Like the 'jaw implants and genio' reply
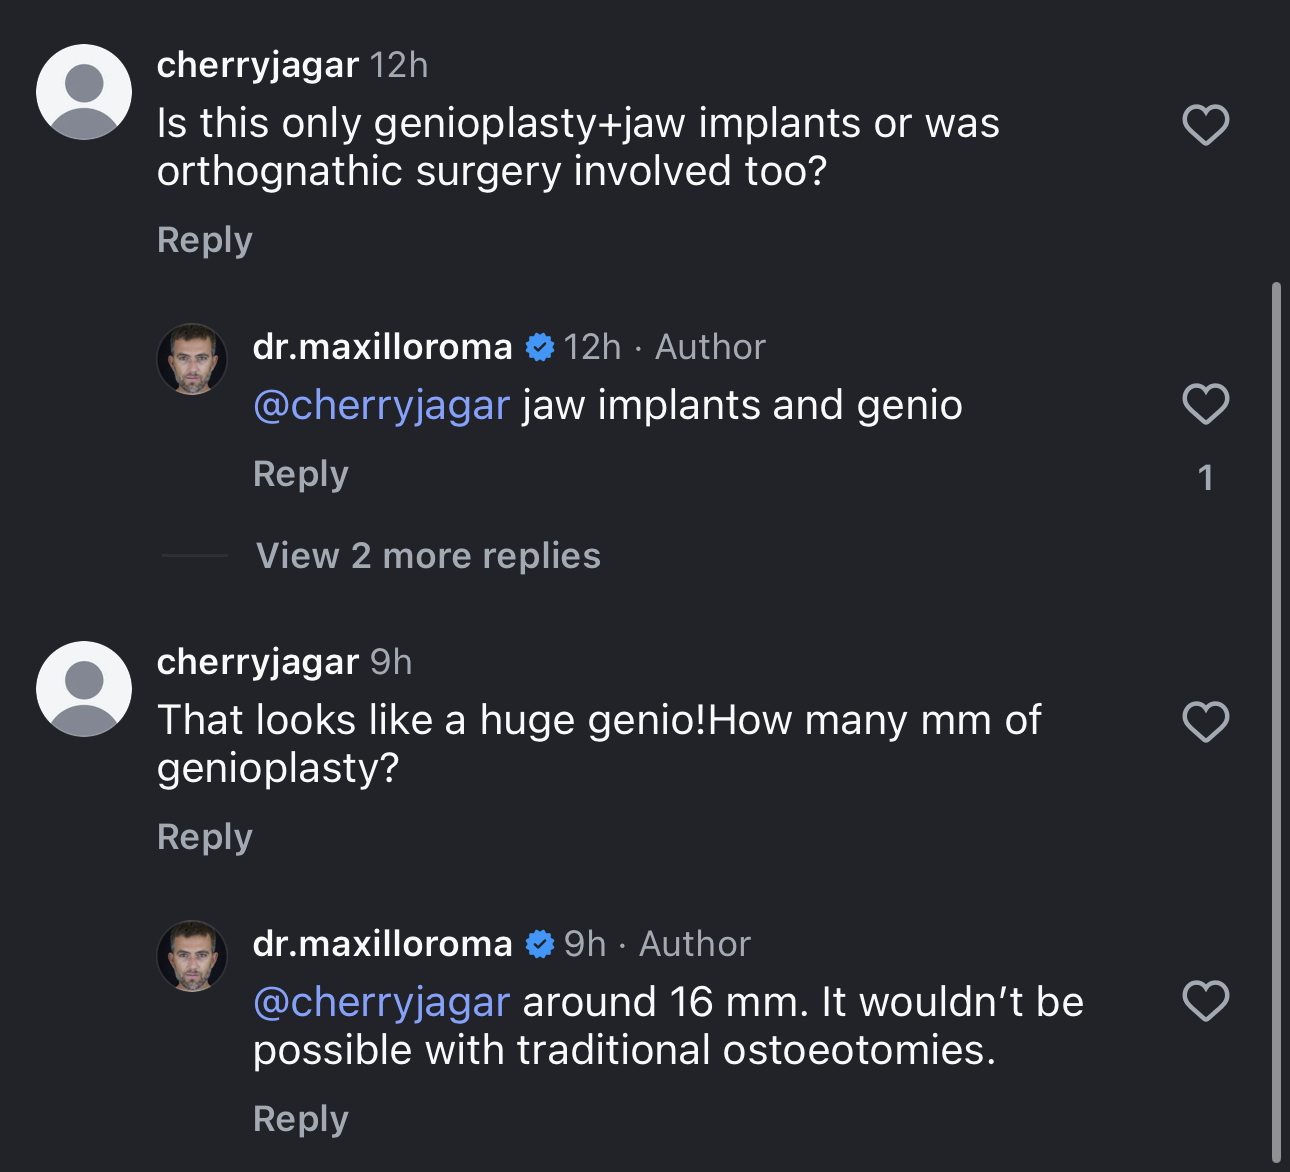 1205,404
